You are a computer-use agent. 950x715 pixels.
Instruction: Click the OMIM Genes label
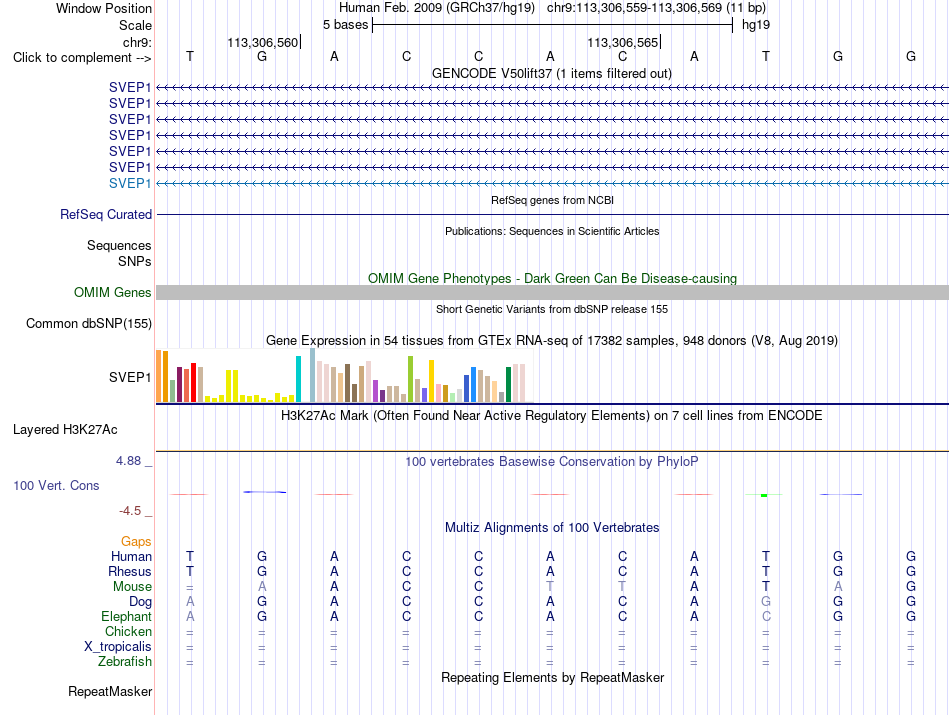point(112,293)
